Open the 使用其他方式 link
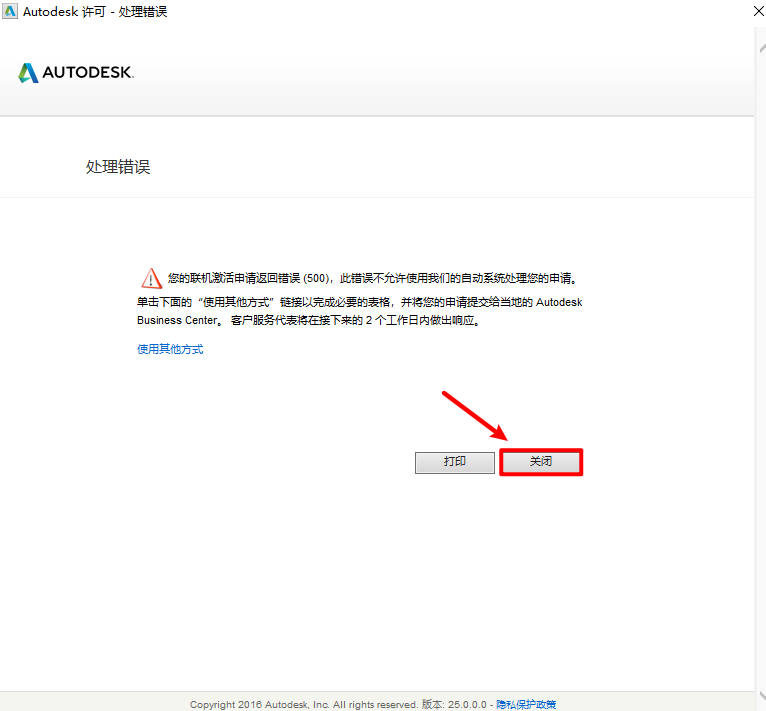The height and width of the screenshot is (711, 766). click(170, 350)
